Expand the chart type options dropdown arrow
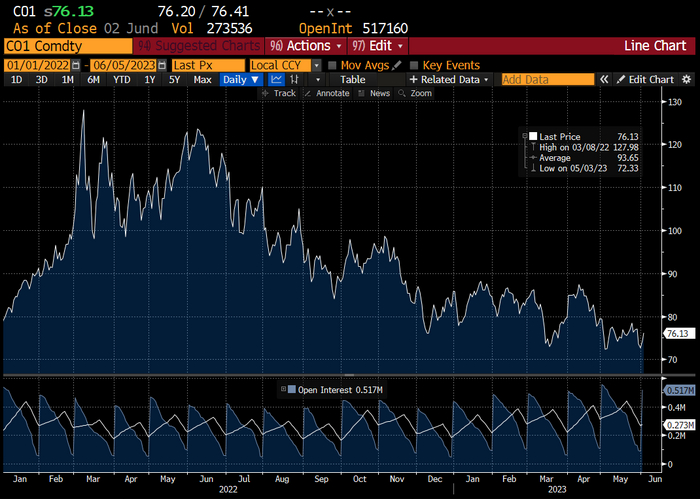The width and height of the screenshot is (700, 499). (318, 79)
